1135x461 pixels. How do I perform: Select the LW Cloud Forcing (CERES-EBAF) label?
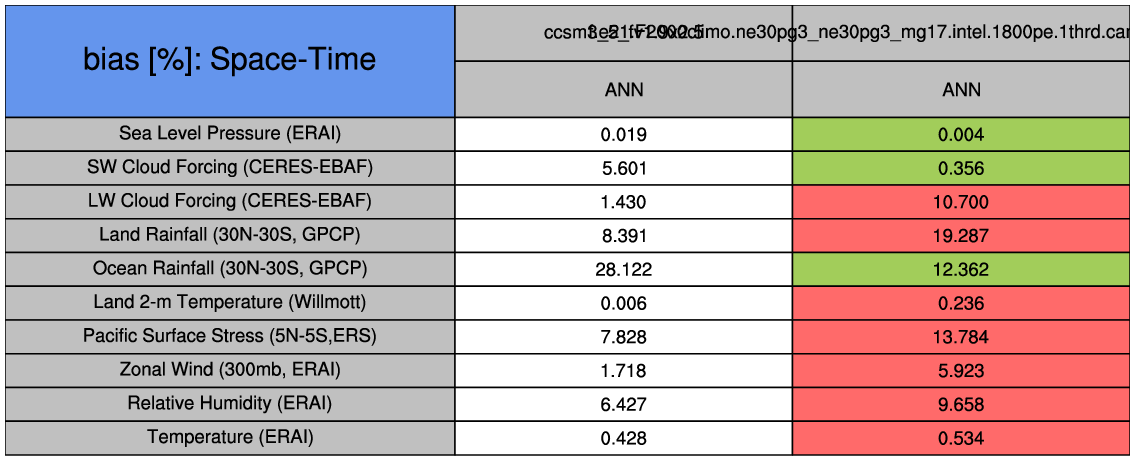point(230,201)
